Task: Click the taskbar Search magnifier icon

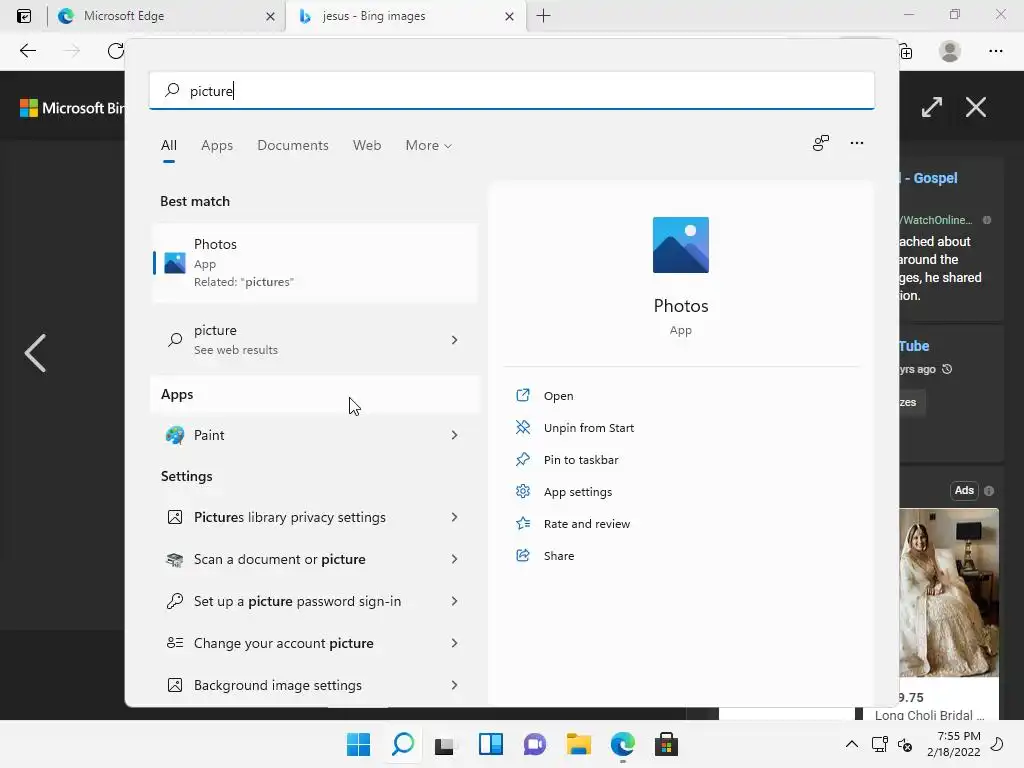Action: [x=403, y=744]
